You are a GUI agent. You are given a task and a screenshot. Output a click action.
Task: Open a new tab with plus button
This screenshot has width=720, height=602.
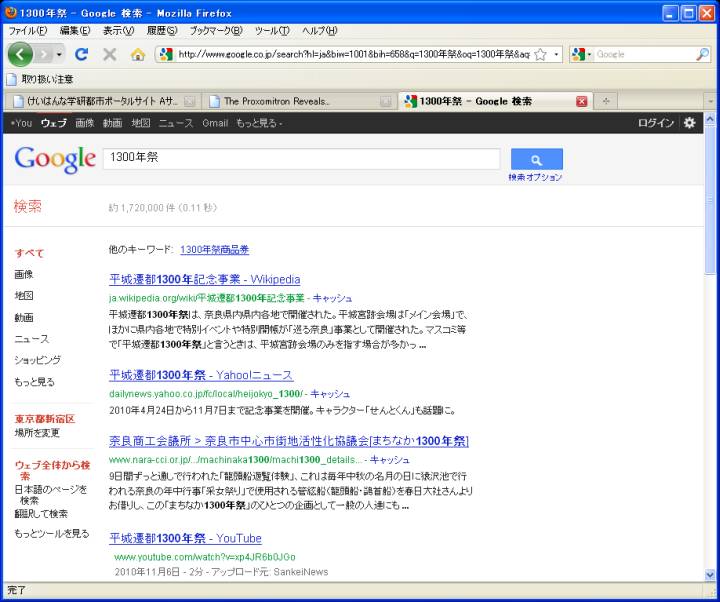point(606,101)
